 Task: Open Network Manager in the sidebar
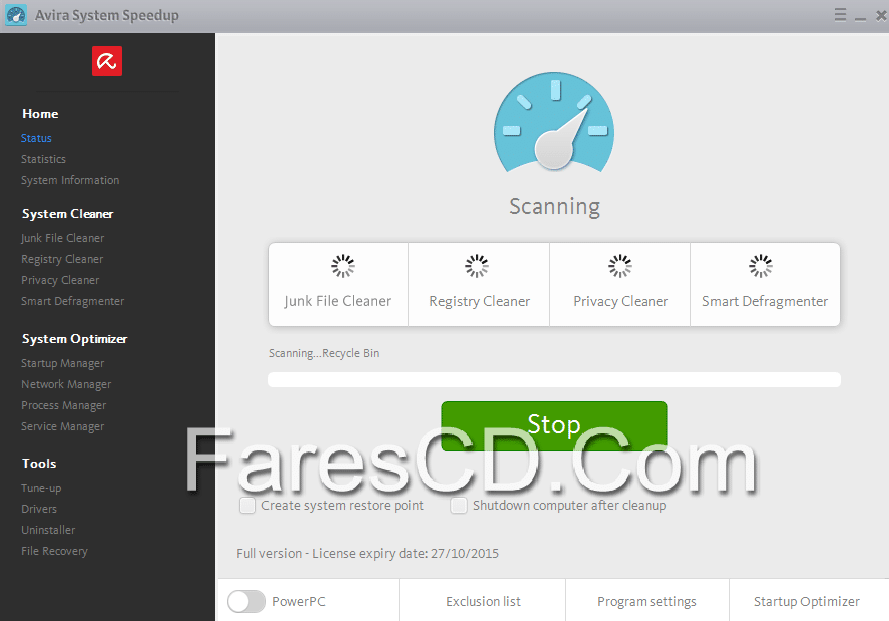[x=66, y=384]
